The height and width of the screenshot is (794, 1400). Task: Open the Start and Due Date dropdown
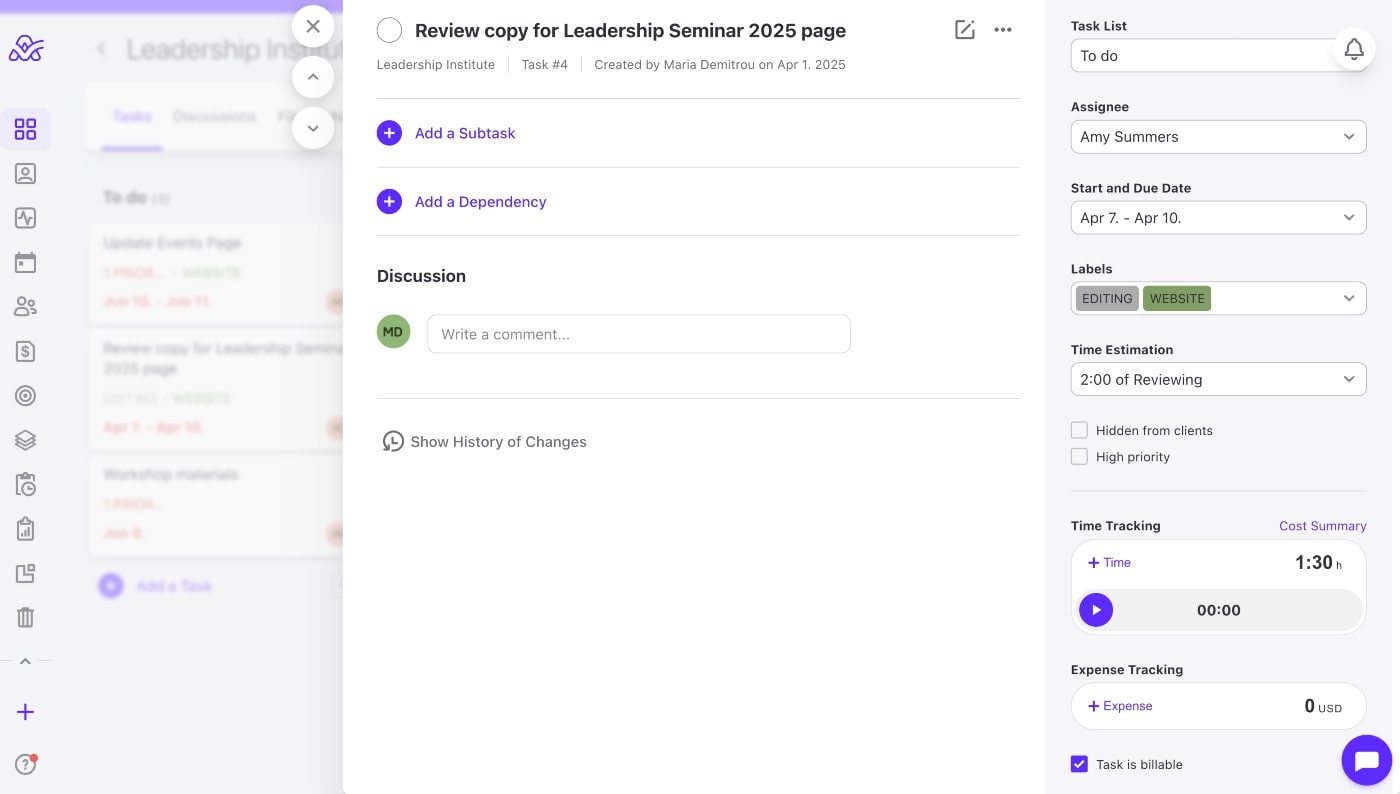pos(1218,218)
